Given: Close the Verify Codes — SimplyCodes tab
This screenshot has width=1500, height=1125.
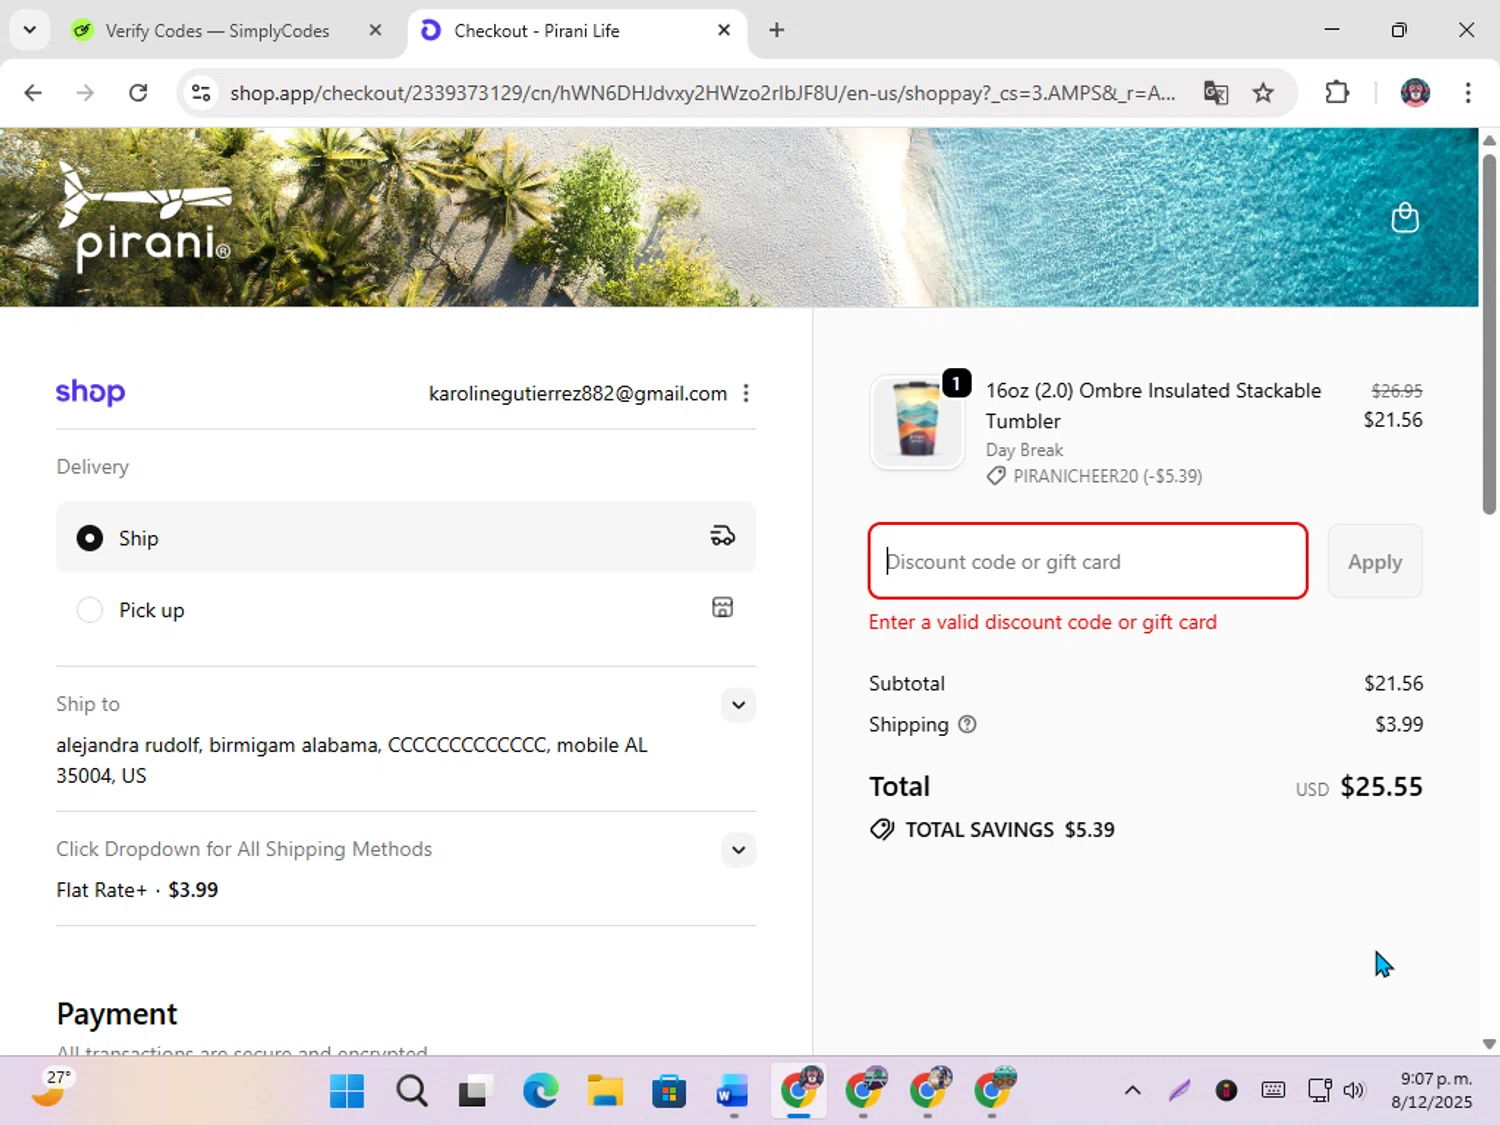Looking at the screenshot, I should pyautogui.click(x=375, y=30).
